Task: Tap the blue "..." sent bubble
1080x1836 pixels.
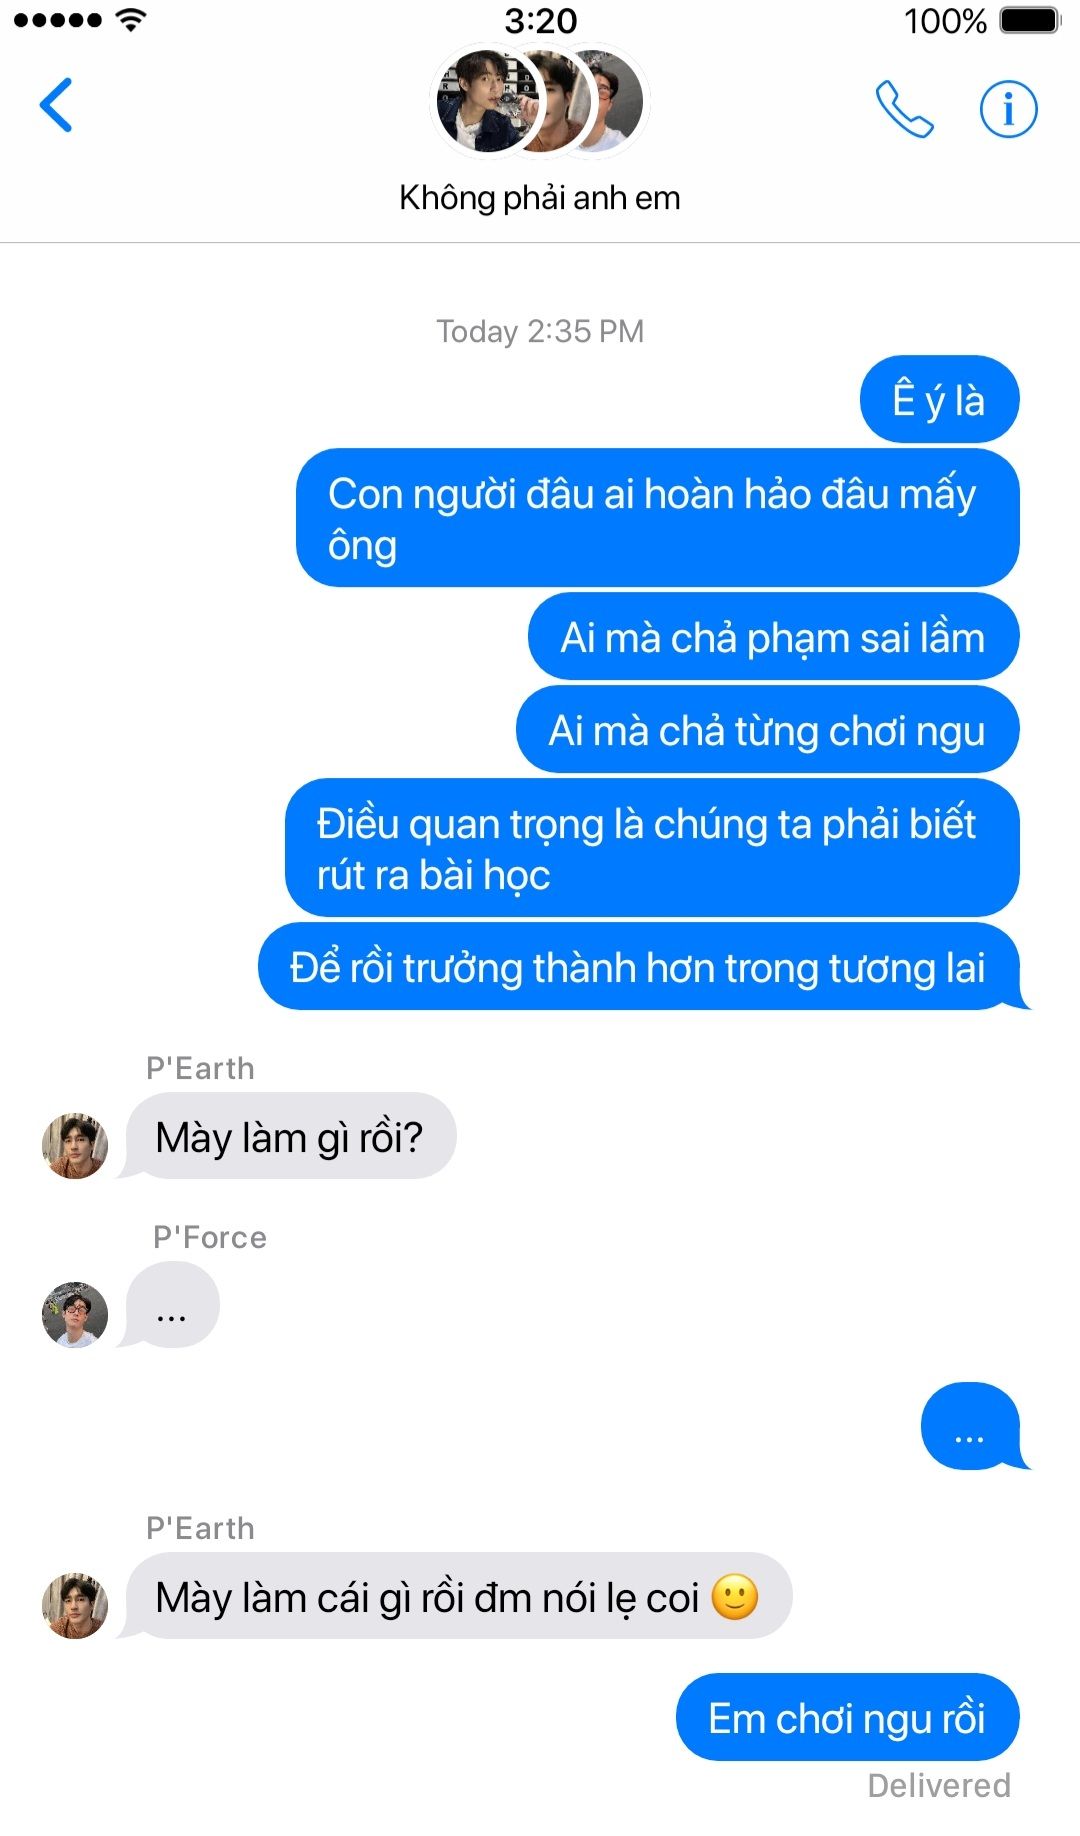Action: (x=970, y=1426)
